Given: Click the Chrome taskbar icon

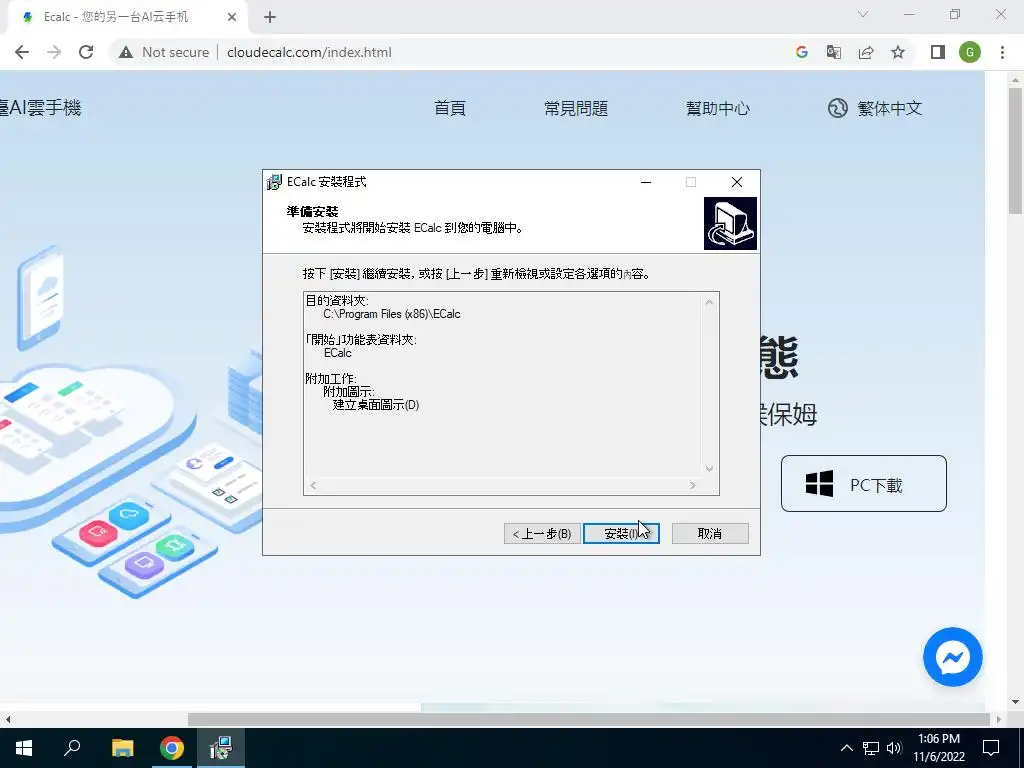Looking at the screenshot, I should pos(172,748).
